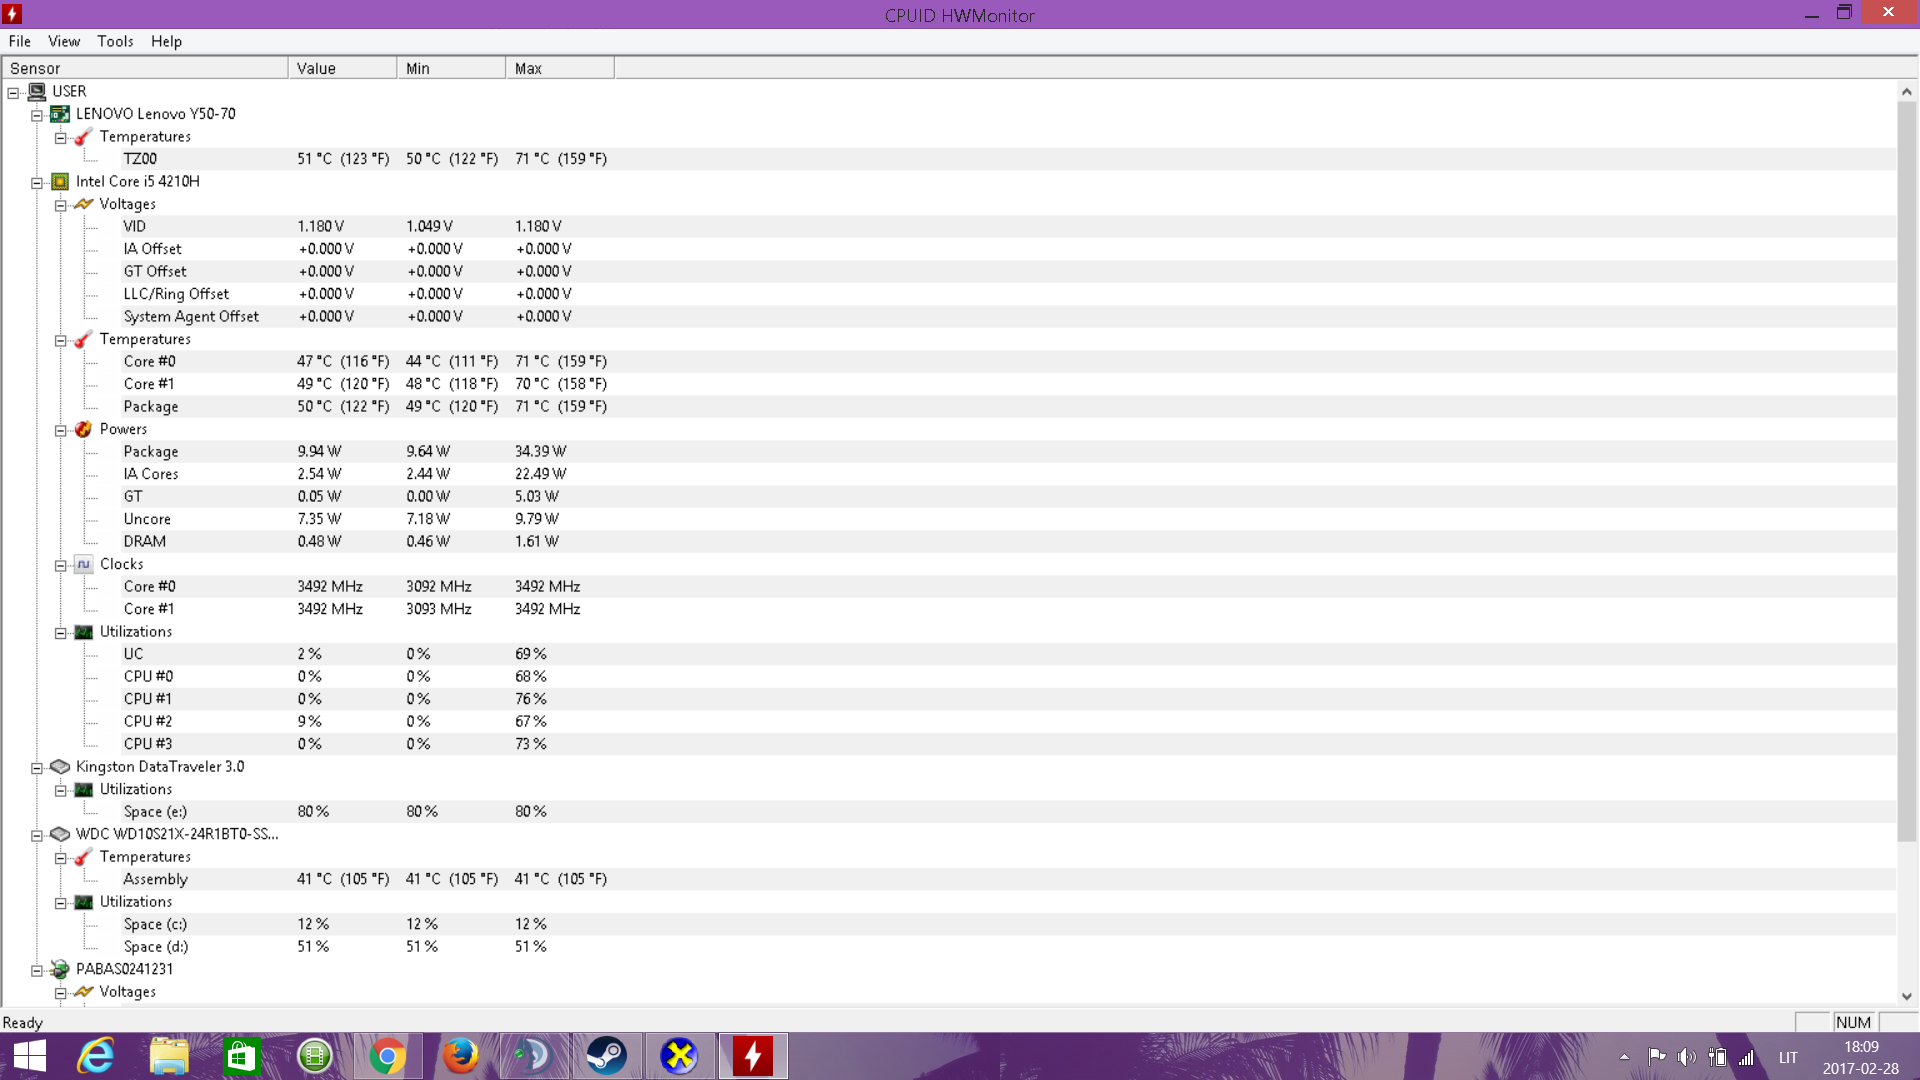This screenshot has width=1920, height=1080.
Task: Collapse the PABAS0241231 battery node
Action: click(37, 970)
